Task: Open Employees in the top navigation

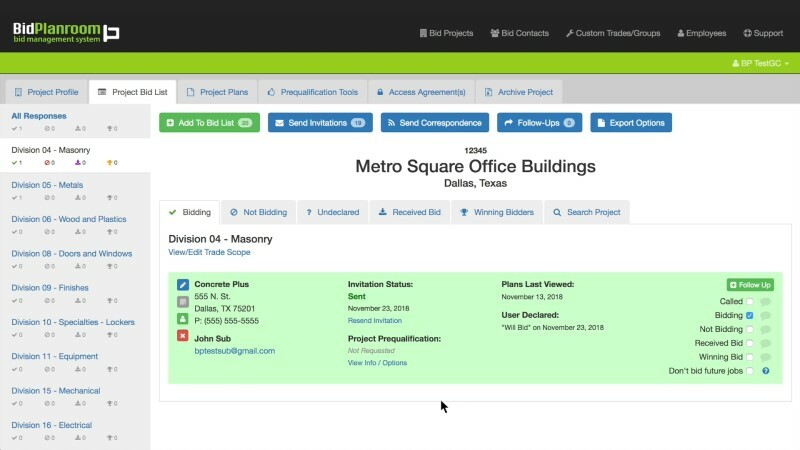Action: tap(702, 33)
